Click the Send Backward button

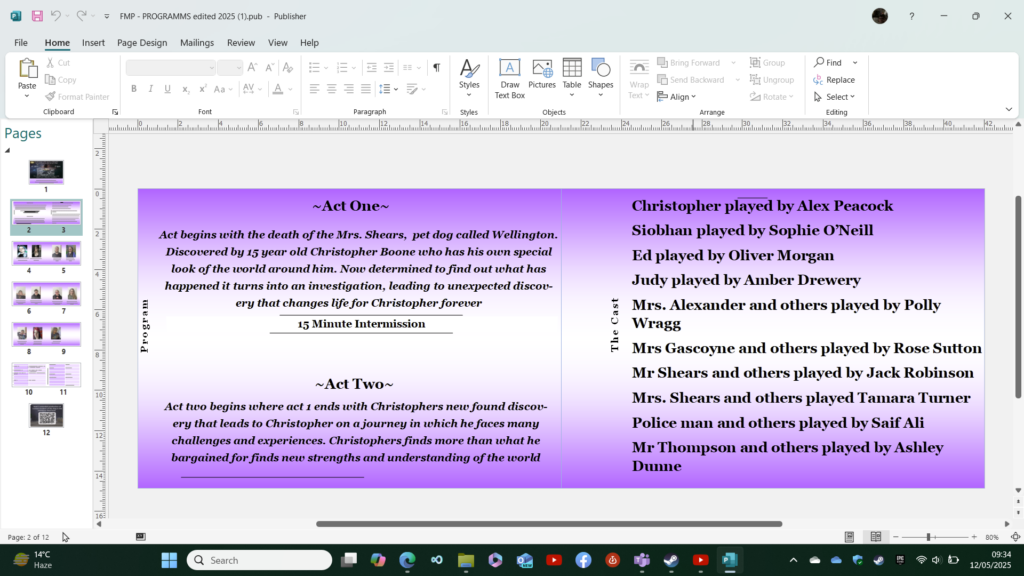691,80
